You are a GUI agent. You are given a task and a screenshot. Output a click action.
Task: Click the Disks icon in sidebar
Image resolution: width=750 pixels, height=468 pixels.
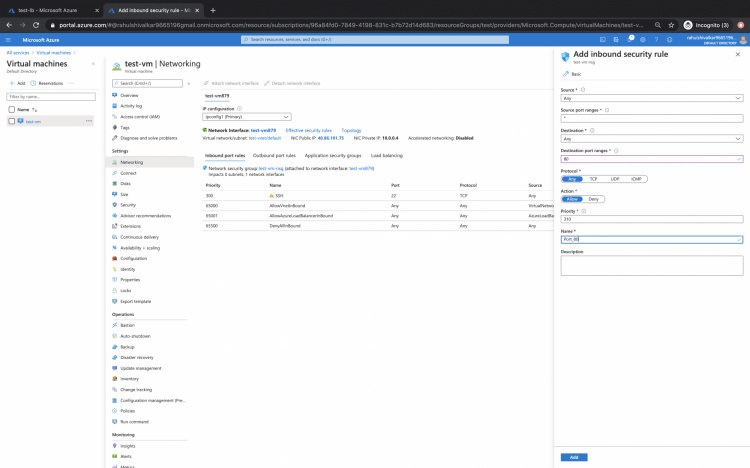tap(116, 184)
